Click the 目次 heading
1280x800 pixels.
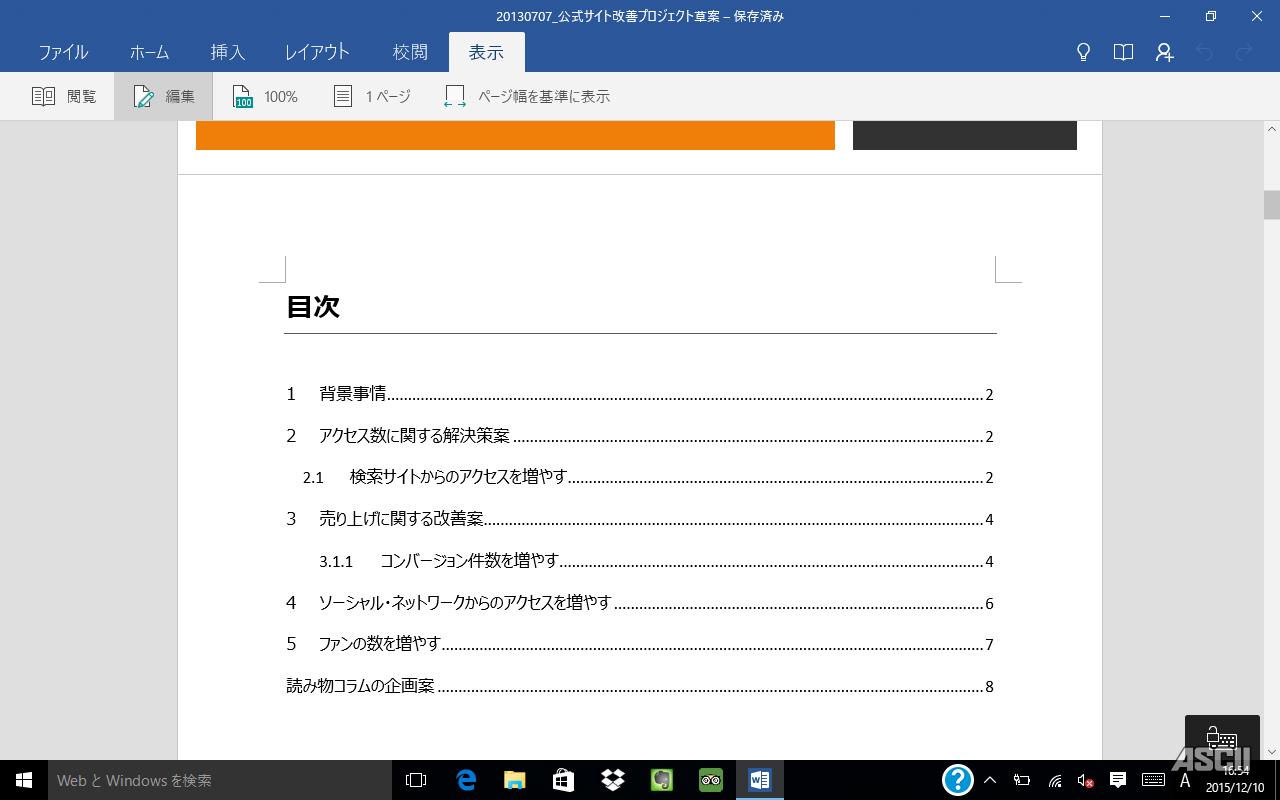point(313,306)
